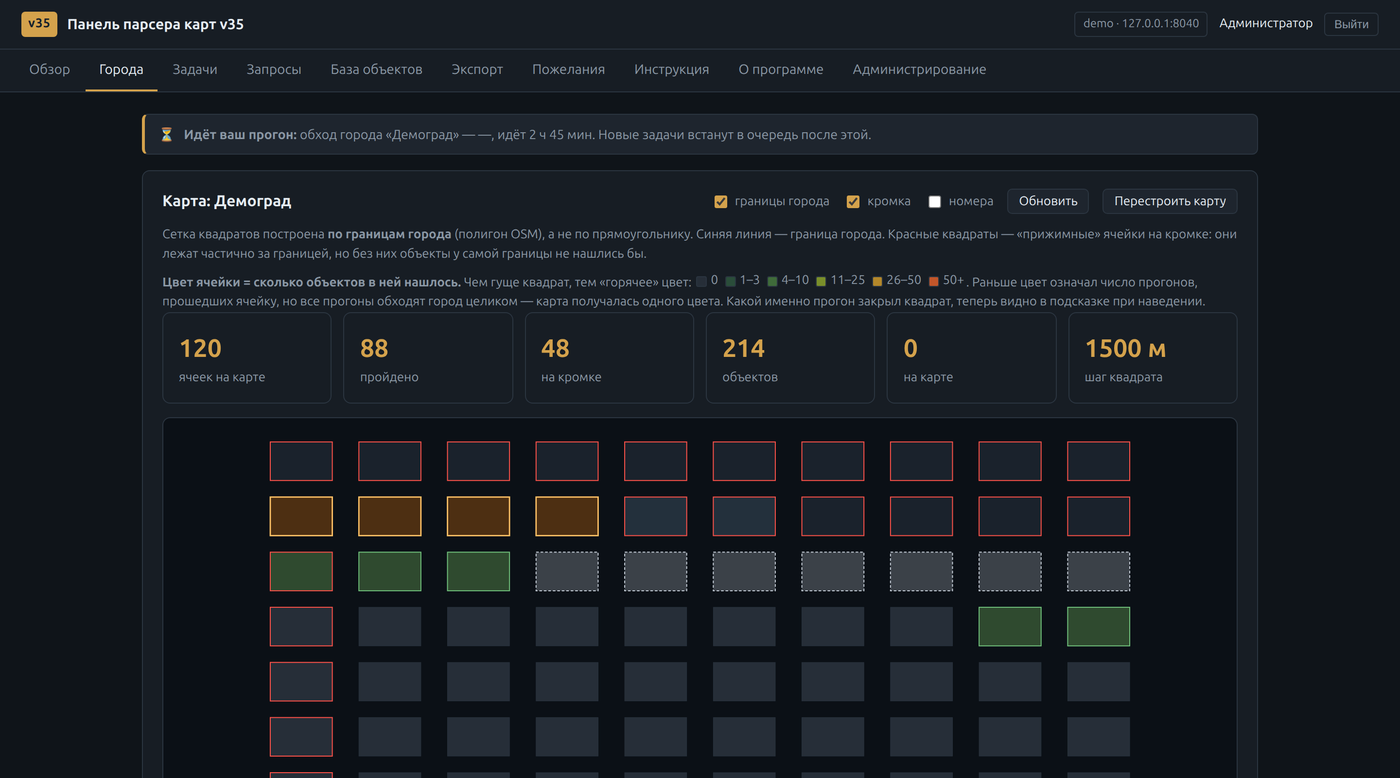The height and width of the screenshot is (778, 1400).
Task: Click the «48 на кромке» stat card
Action: [x=609, y=358]
